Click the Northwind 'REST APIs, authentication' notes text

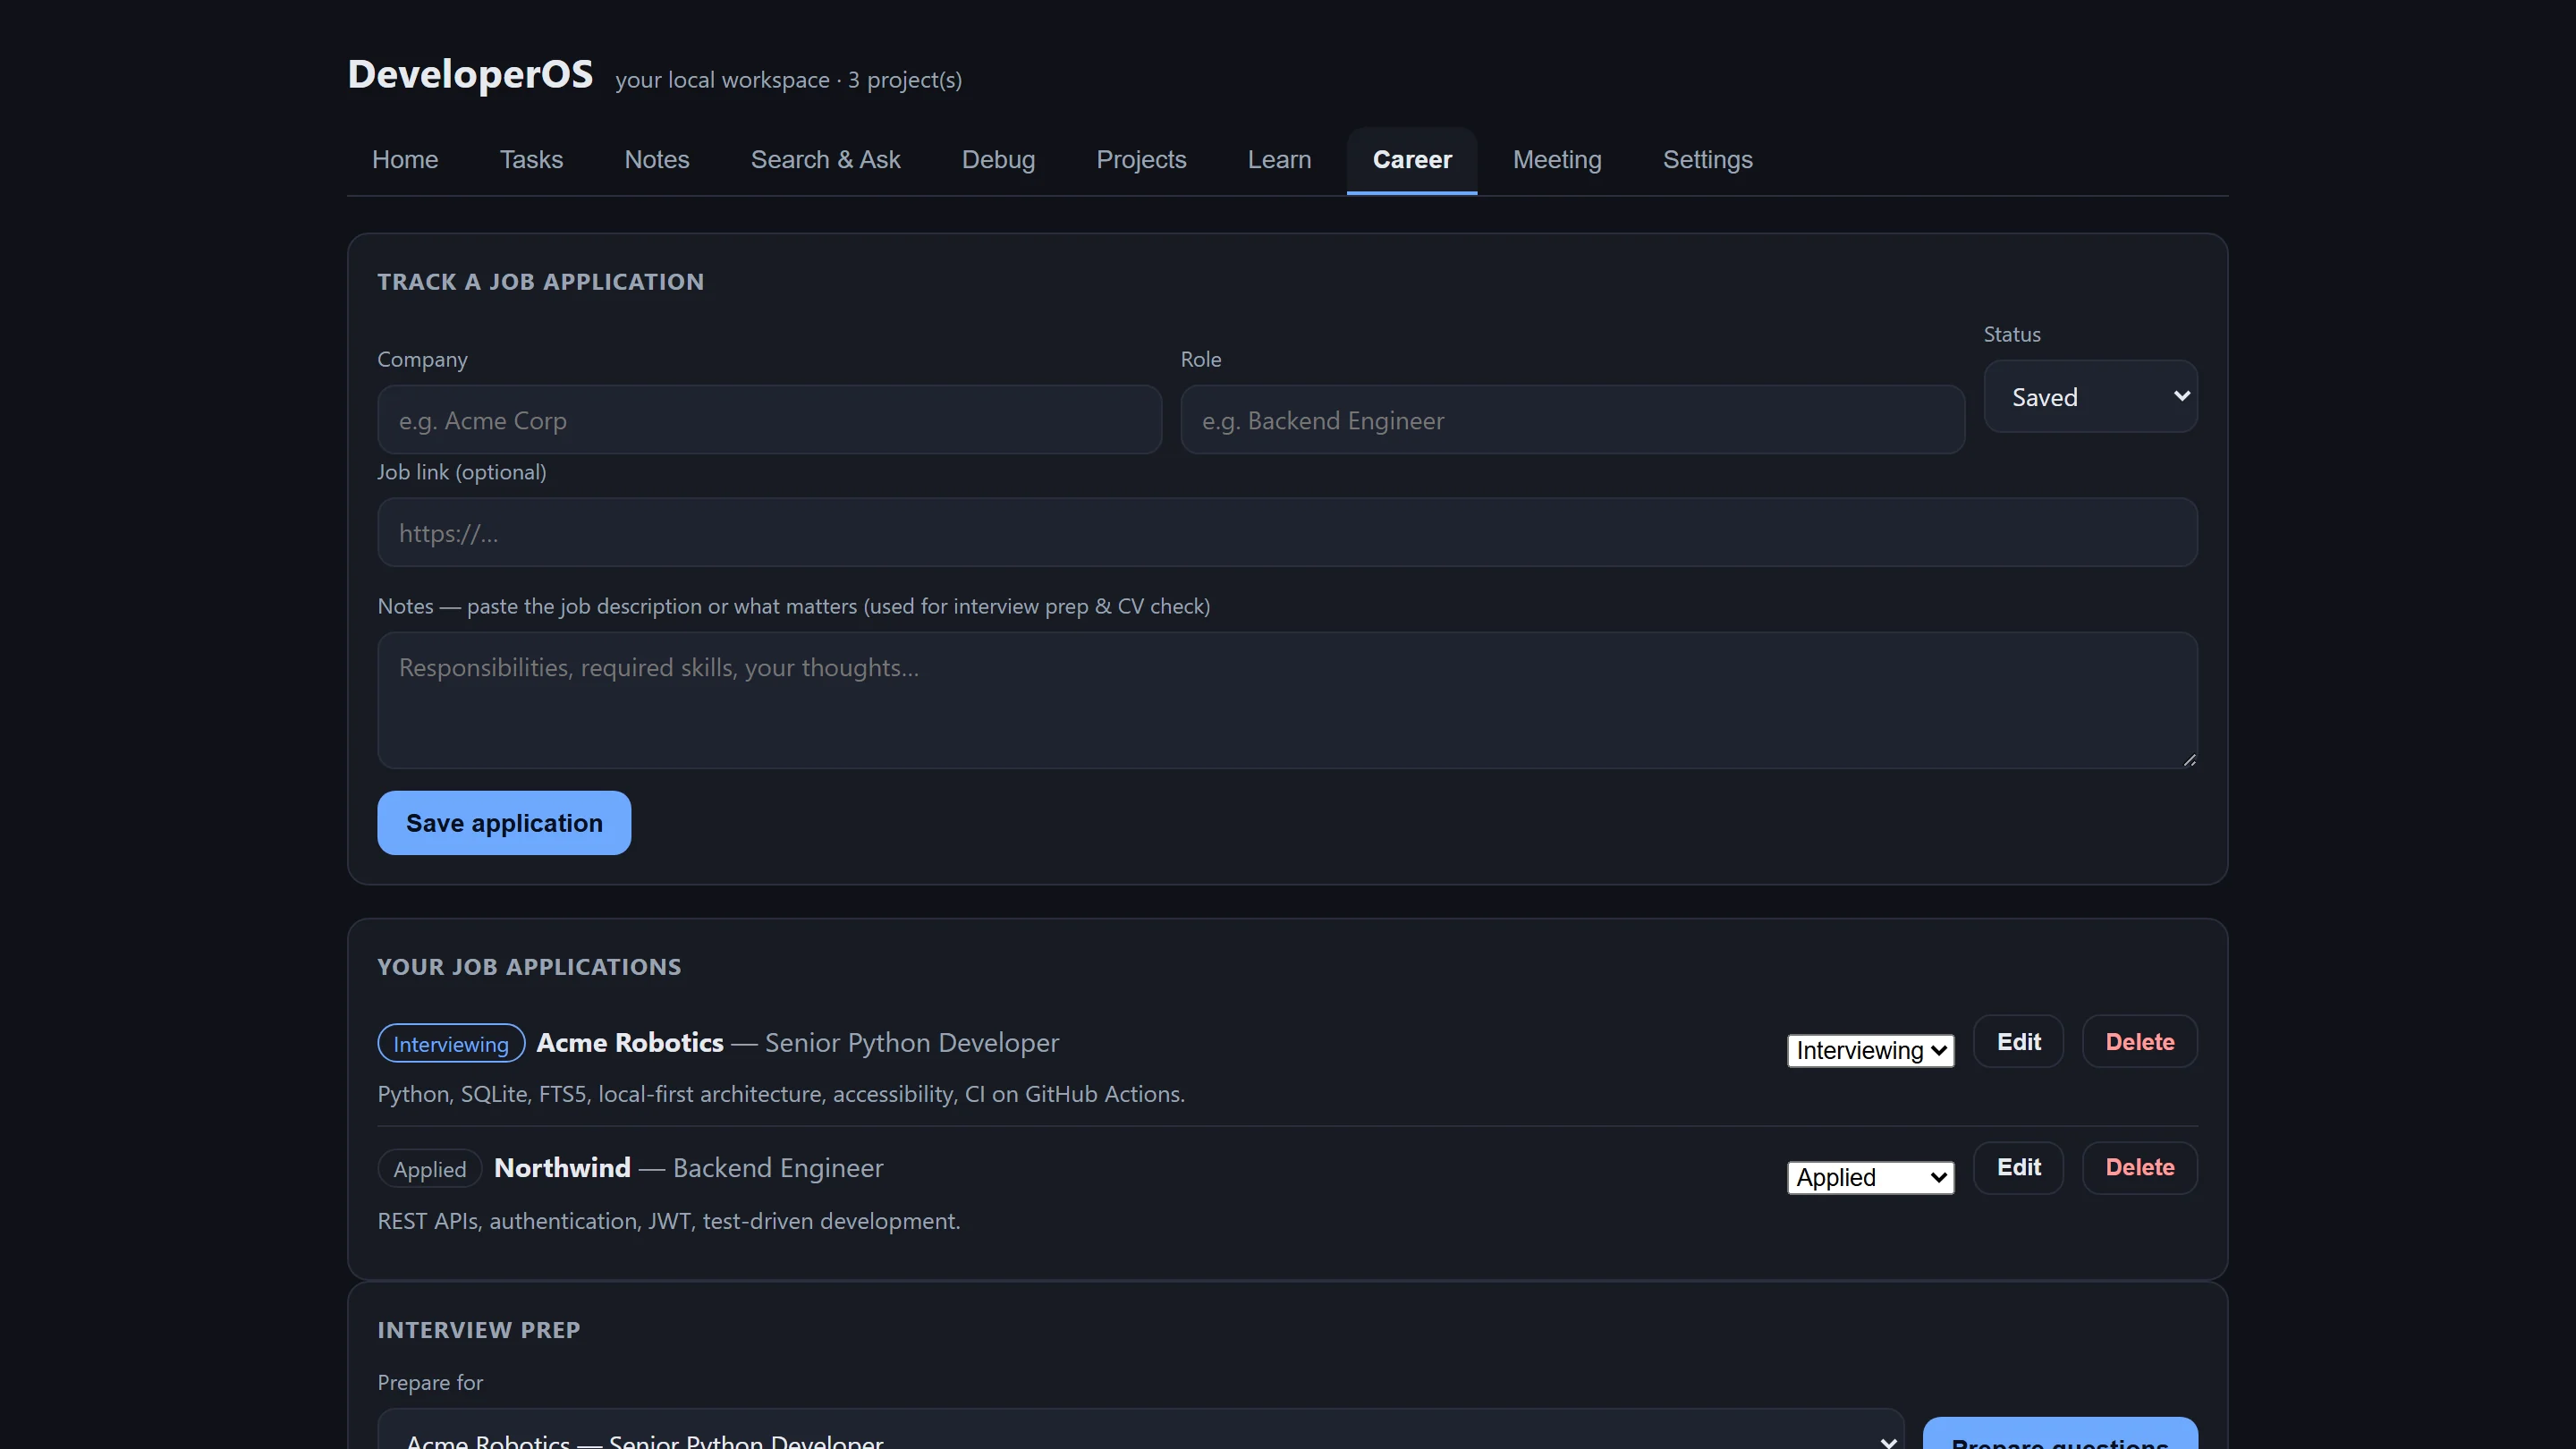tap(669, 1221)
